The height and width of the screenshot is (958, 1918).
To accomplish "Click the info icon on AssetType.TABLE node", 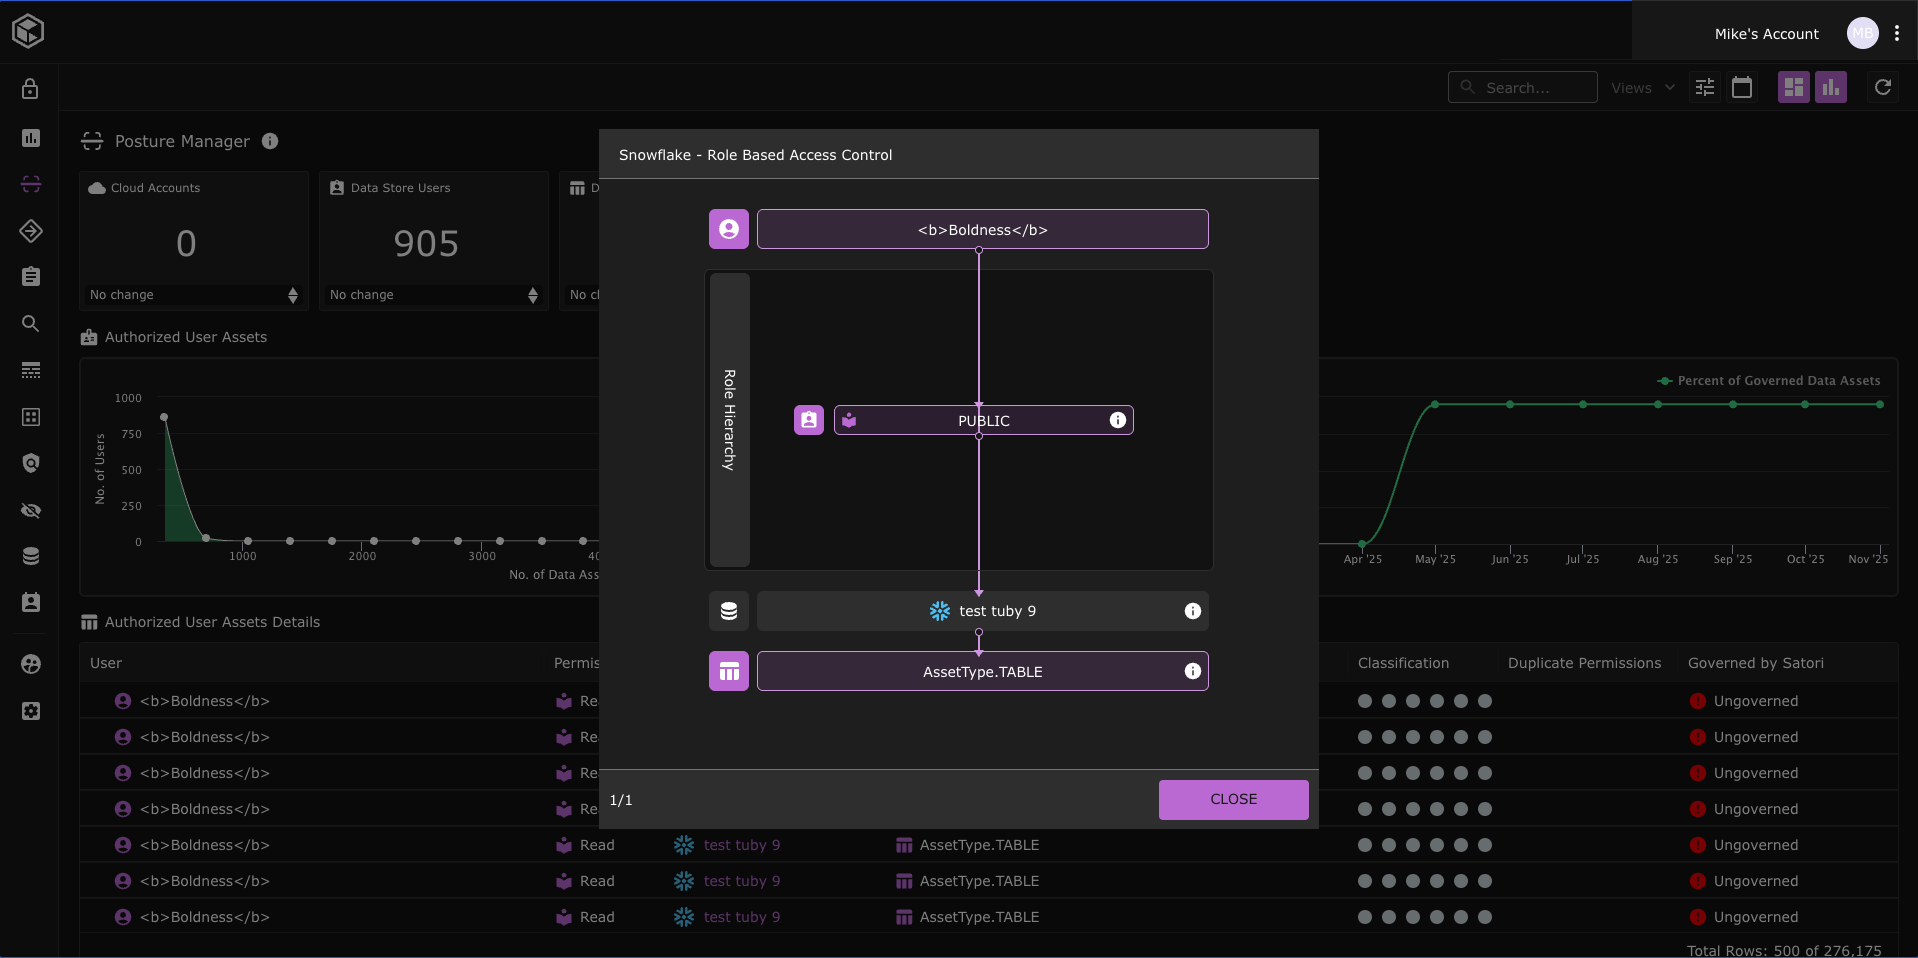I will click(1192, 671).
